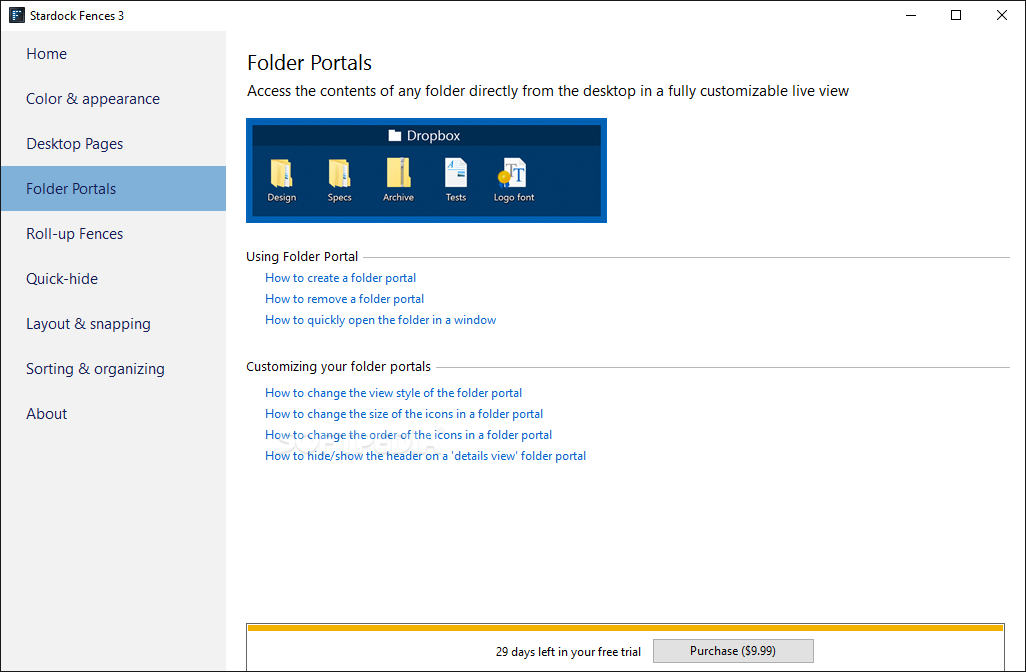The image size is (1026, 672).
Task: Click the Purchase ($9.99) button
Action: point(733,651)
